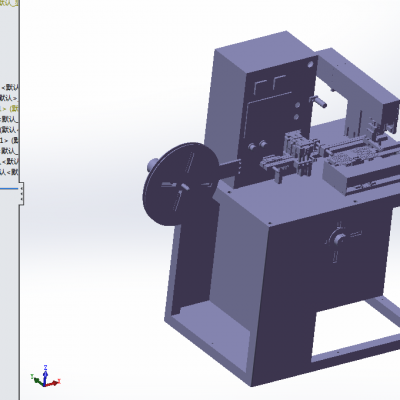
Task: Click the feature tree panel collapse handle
Action: [x=22, y=194]
